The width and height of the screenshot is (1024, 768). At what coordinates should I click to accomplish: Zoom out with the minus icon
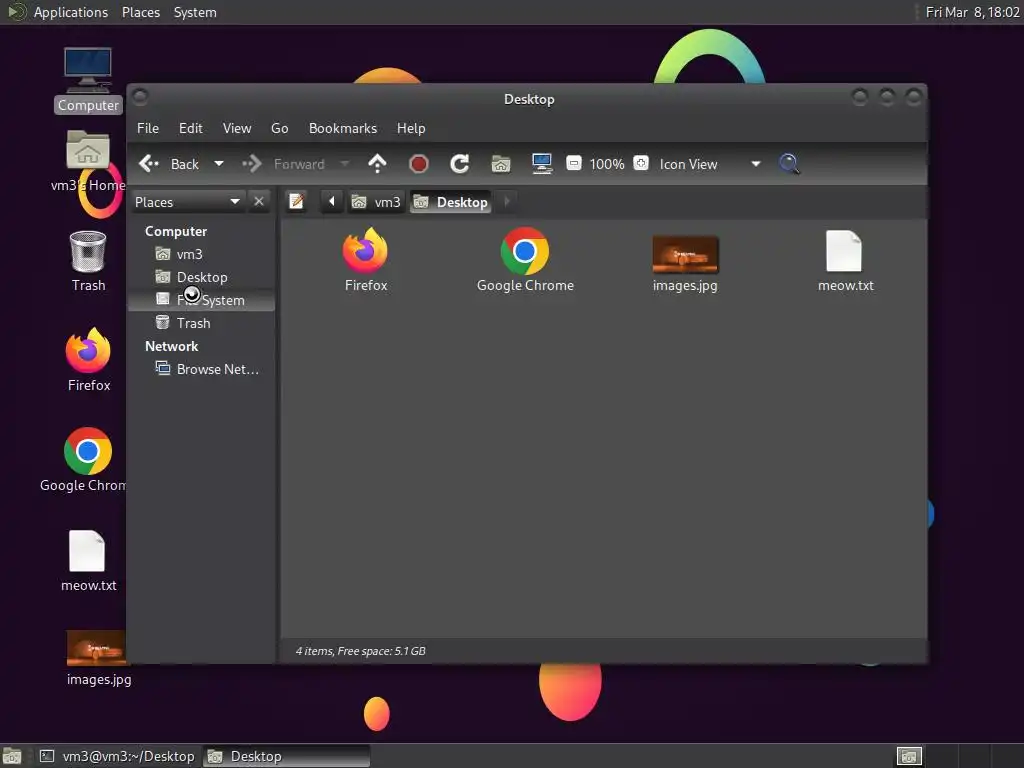coord(573,163)
